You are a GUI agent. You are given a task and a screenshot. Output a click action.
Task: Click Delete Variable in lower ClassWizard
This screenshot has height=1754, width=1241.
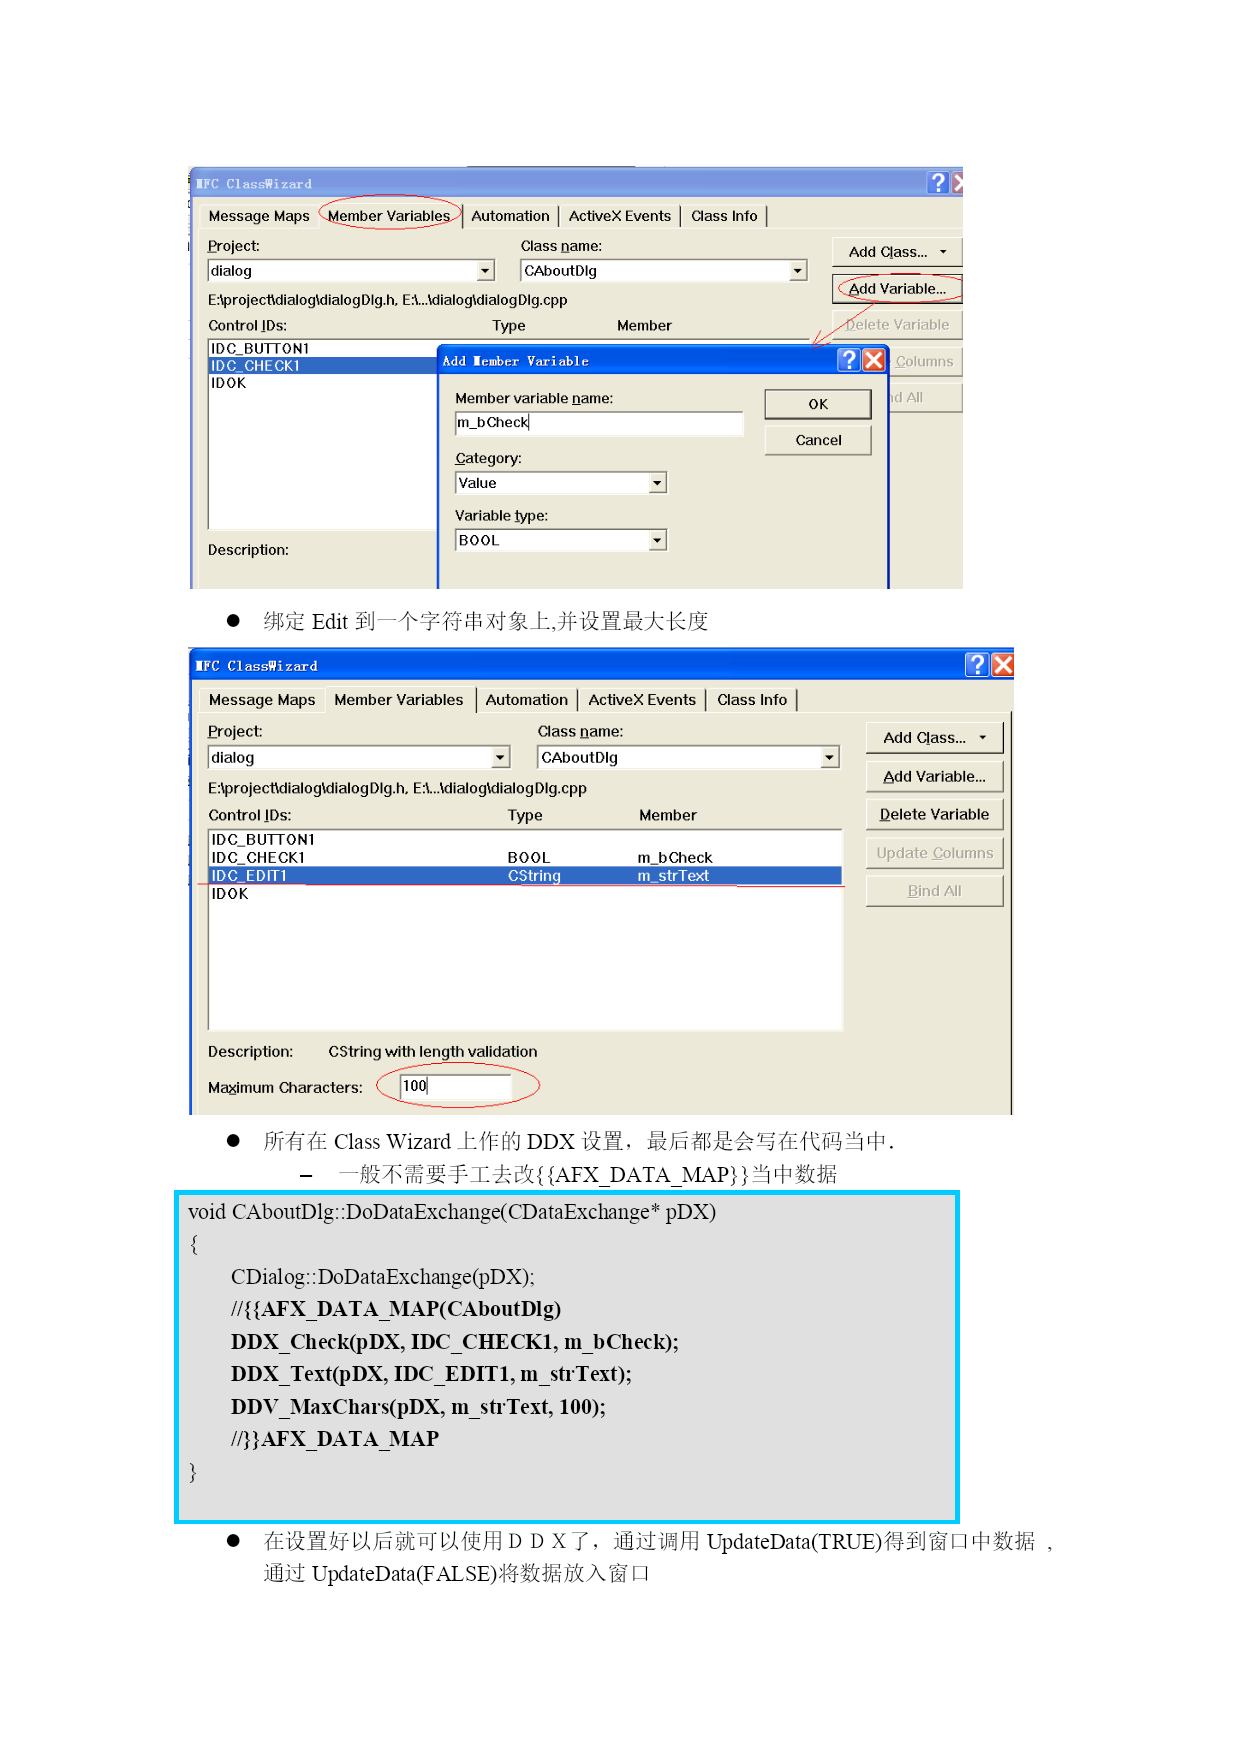point(934,814)
